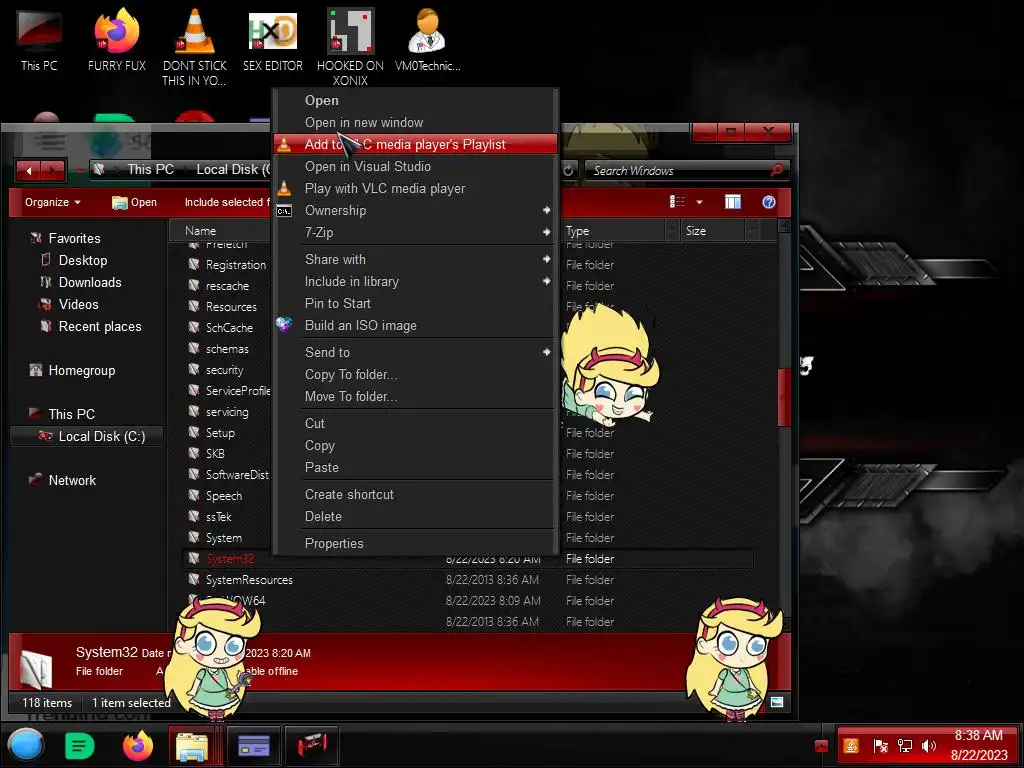The height and width of the screenshot is (768, 1024).
Task: Open the VLC cone desktop shortcut
Action: [x=195, y=46]
